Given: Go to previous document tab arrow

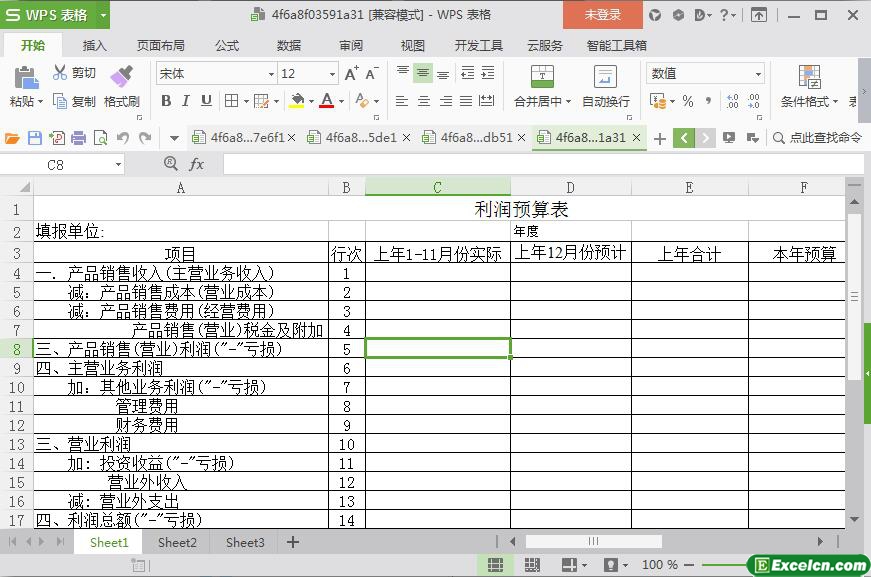Looking at the screenshot, I should point(684,138).
